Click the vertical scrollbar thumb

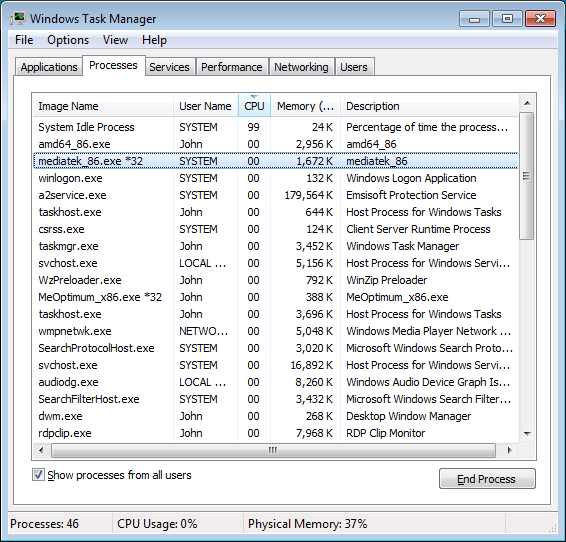(527, 176)
